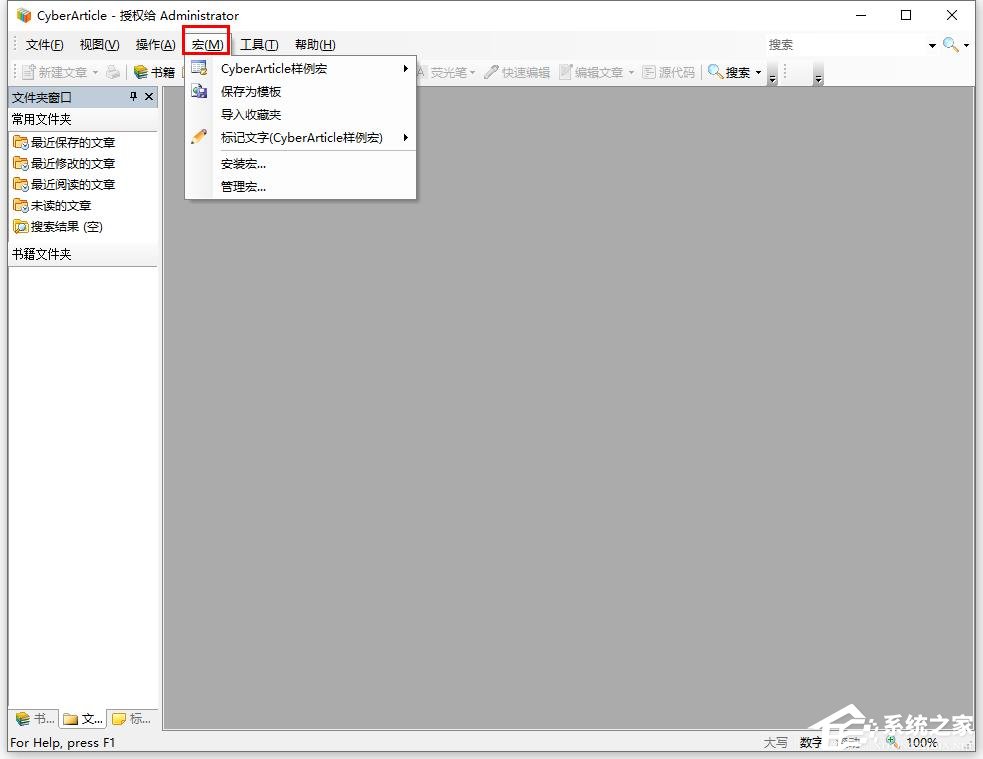Click the search folder icon of 搜索结果
This screenshot has height=759, width=983.
coord(21,227)
